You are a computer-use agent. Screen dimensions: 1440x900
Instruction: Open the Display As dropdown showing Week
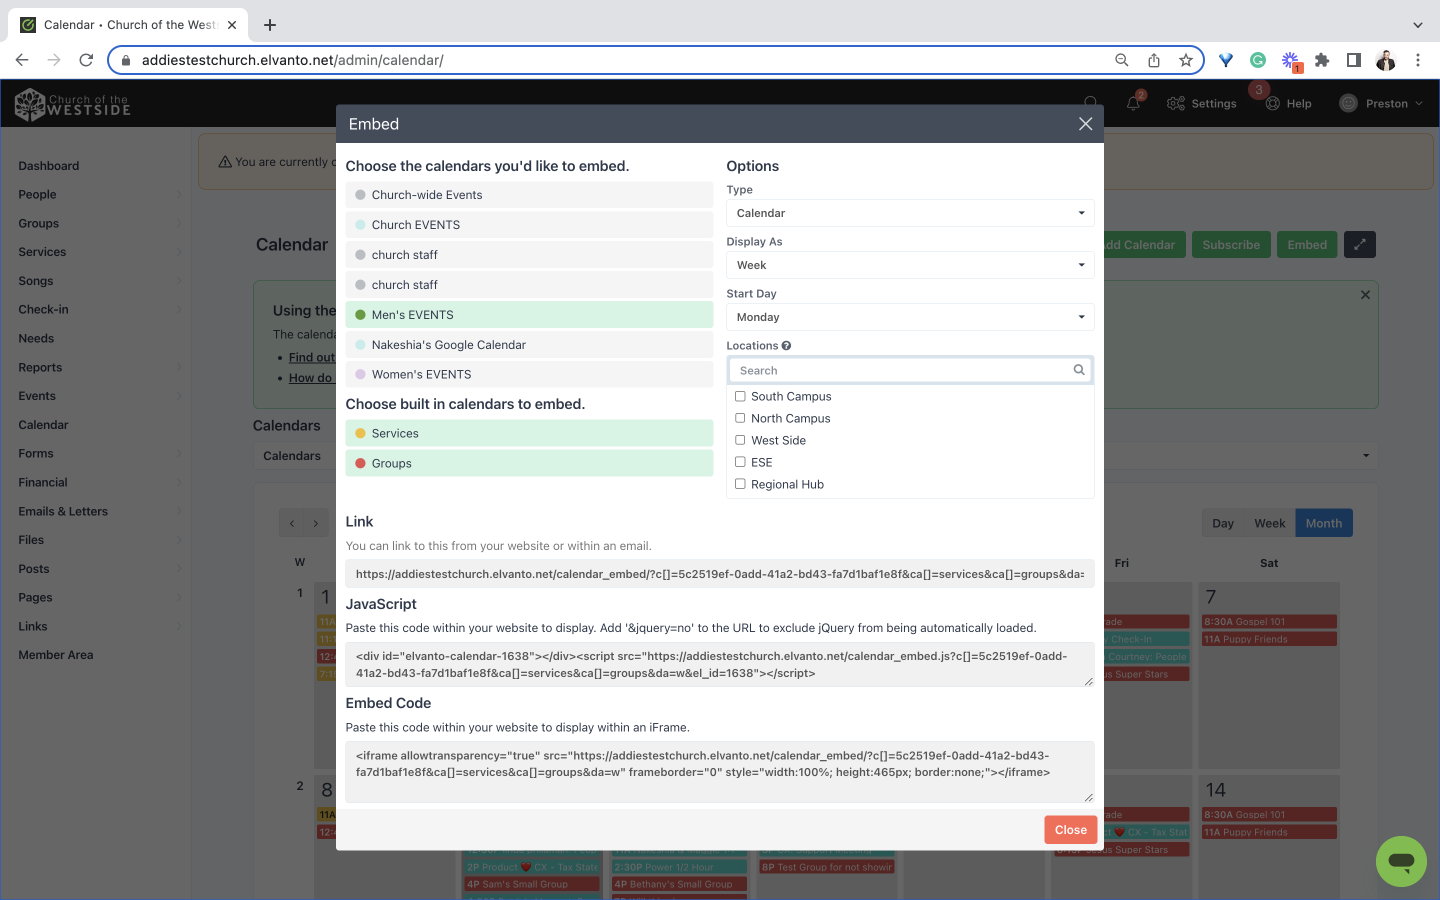[x=910, y=265]
